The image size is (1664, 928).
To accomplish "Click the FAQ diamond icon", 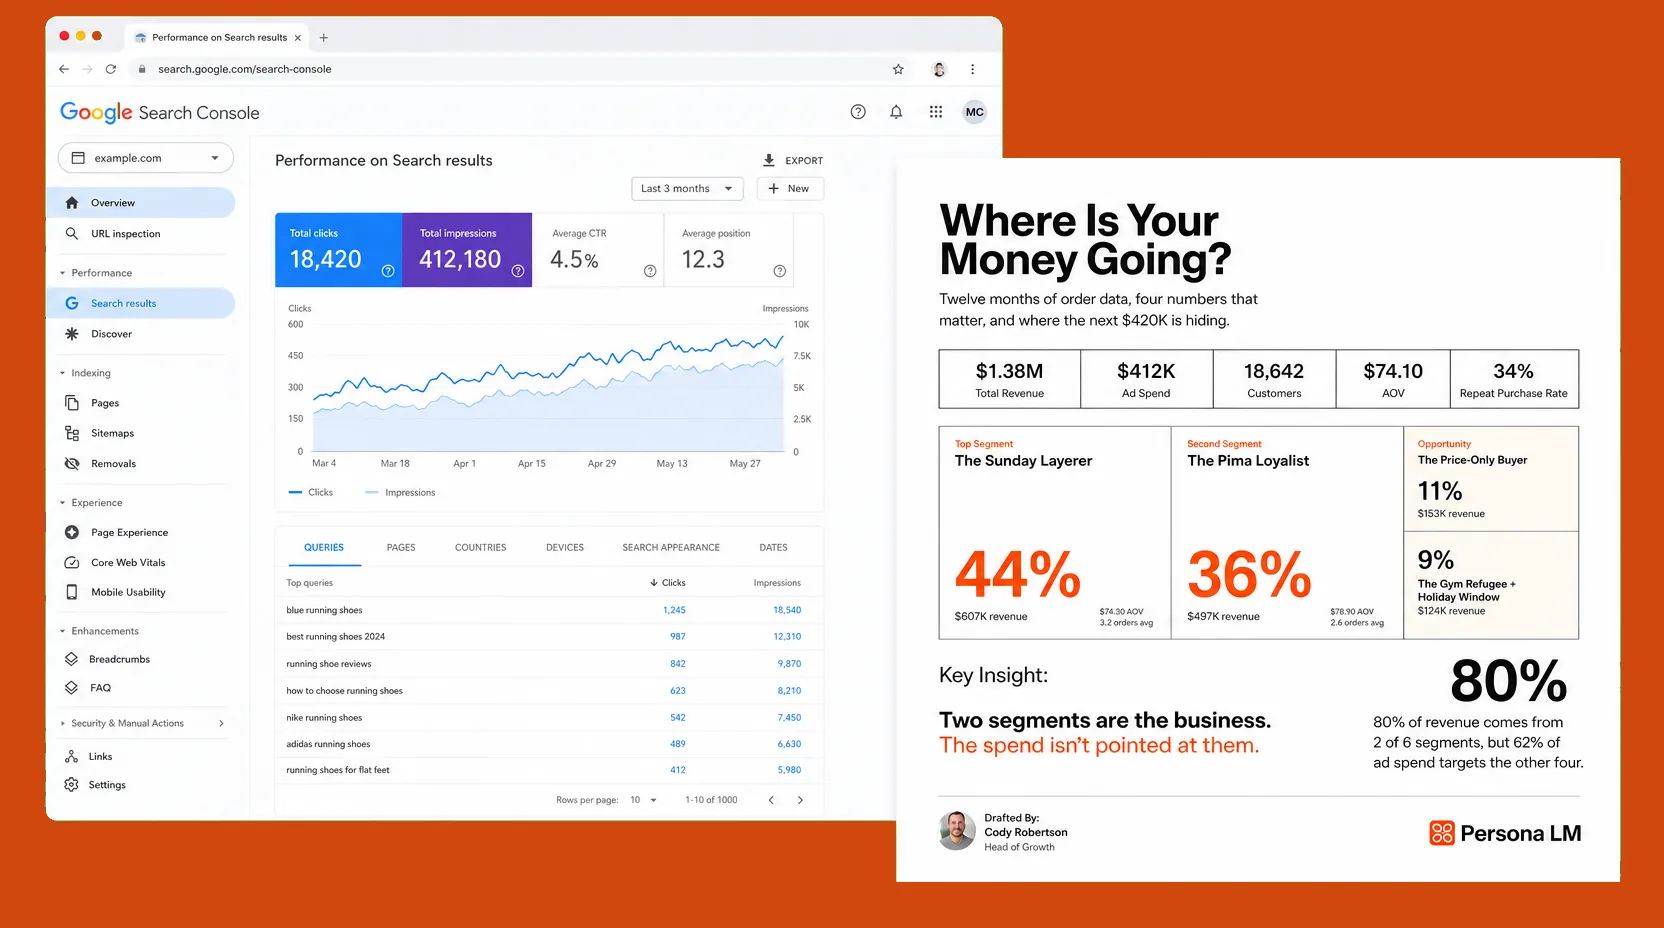I will (71, 688).
